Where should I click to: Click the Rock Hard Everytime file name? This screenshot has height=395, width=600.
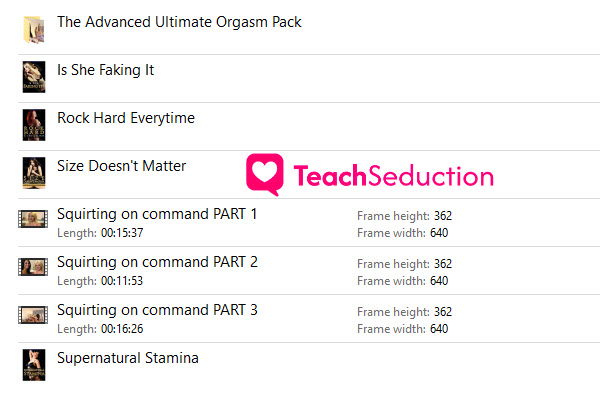pyautogui.click(x=126, y=118)
